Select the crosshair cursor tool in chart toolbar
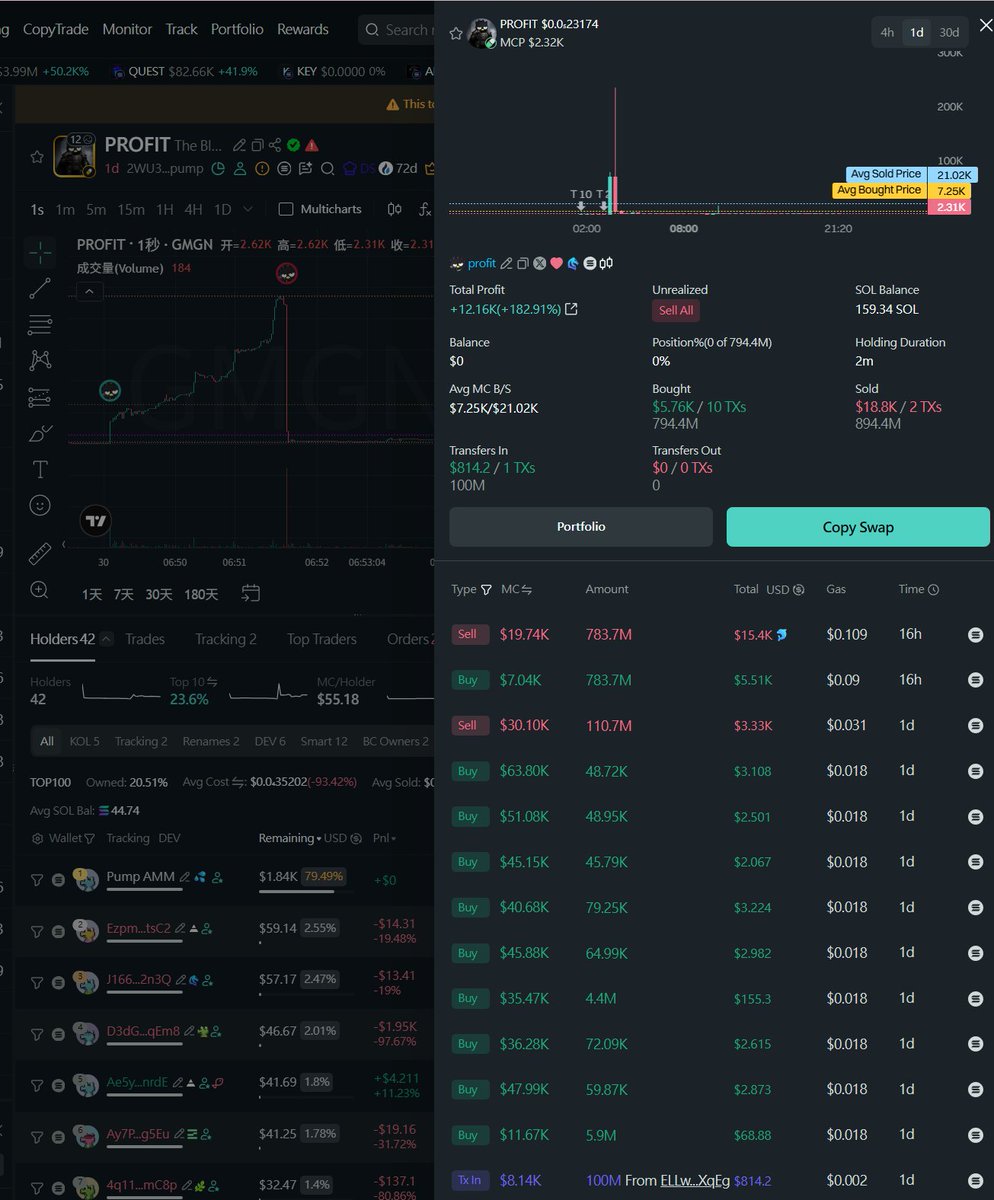Viewport: 994px width, 1200px height. tap(40, 252)
